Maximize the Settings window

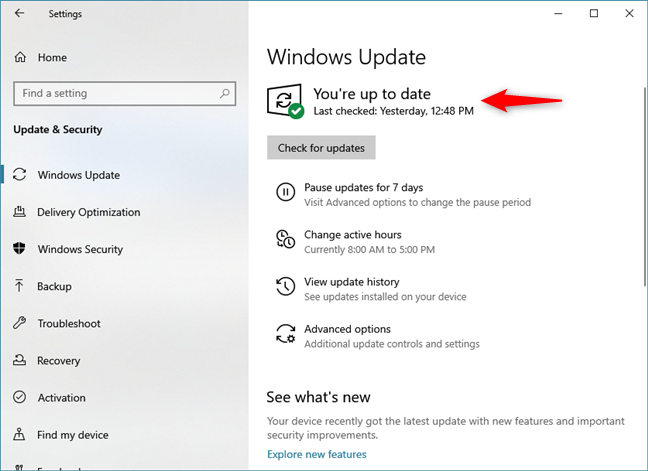(594, 13)
